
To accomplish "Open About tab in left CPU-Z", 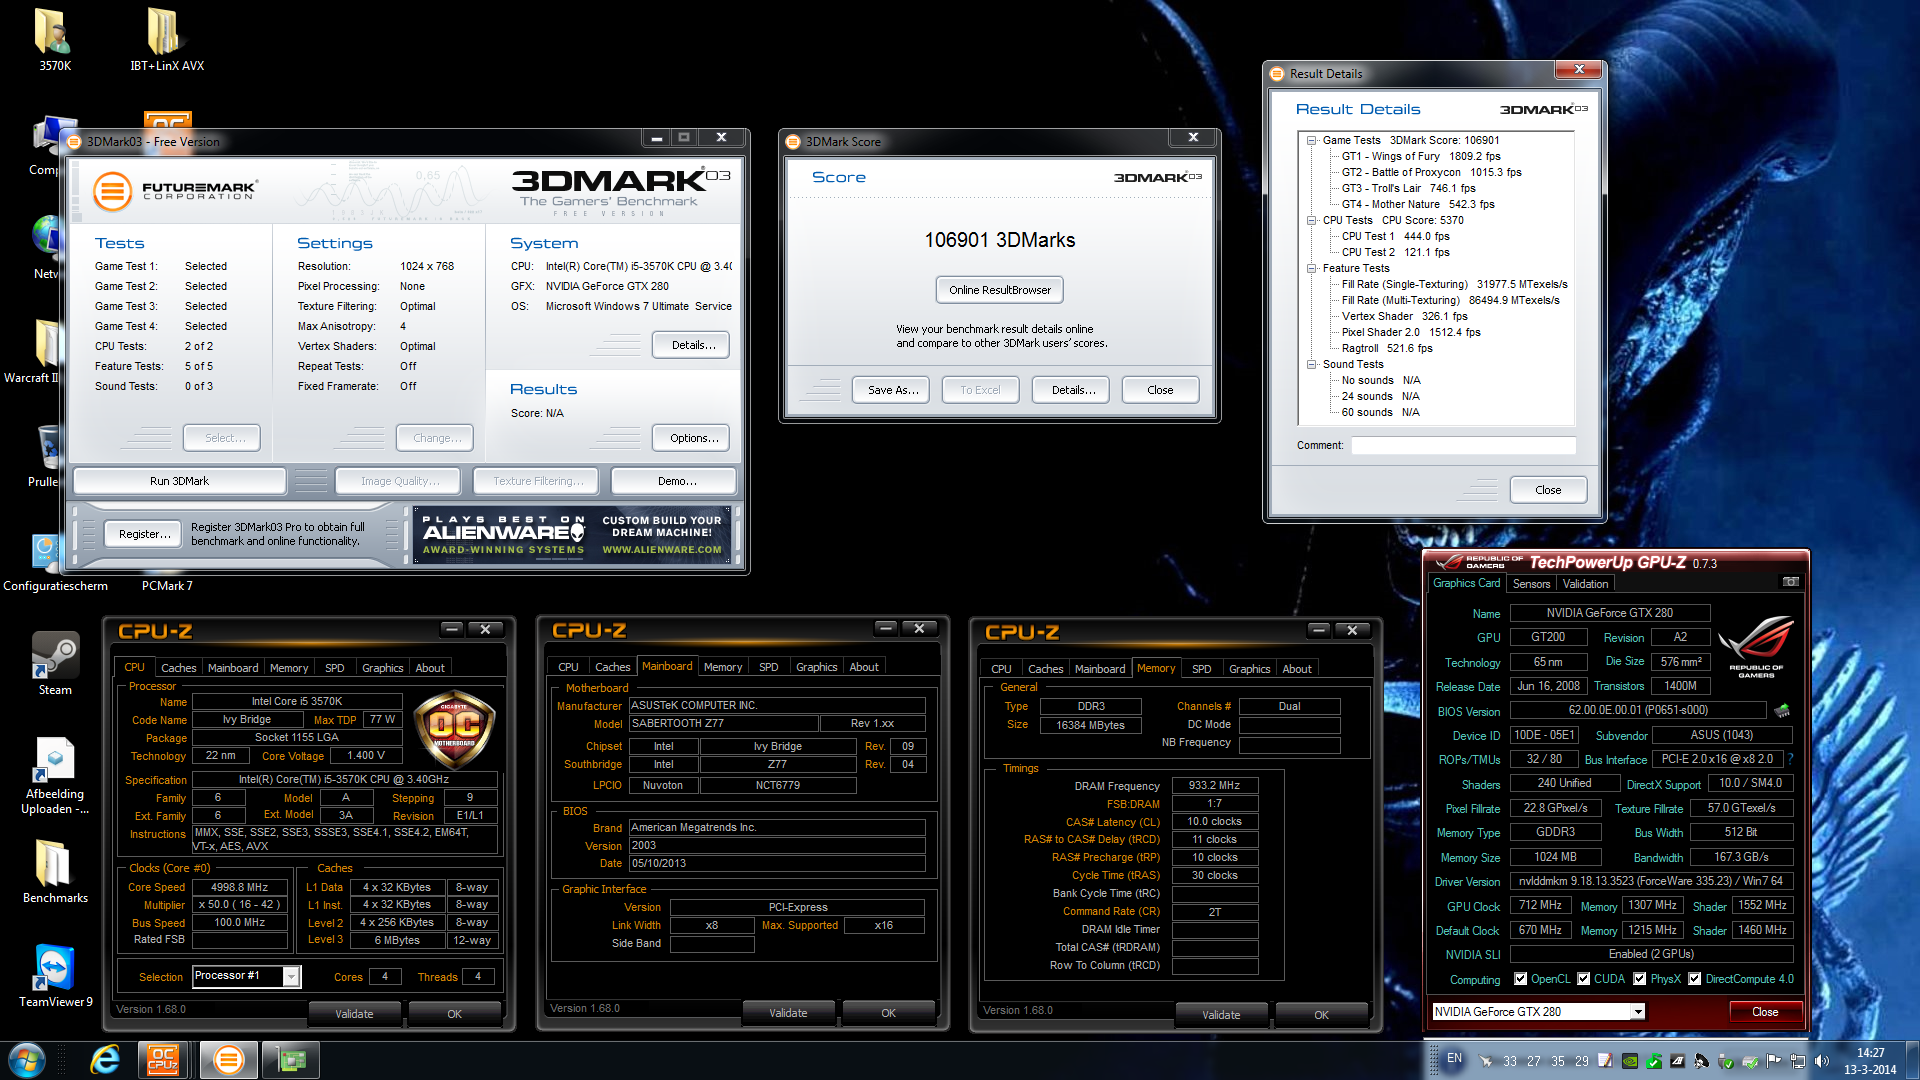I will pyautogui.click(x=430, y=668).
